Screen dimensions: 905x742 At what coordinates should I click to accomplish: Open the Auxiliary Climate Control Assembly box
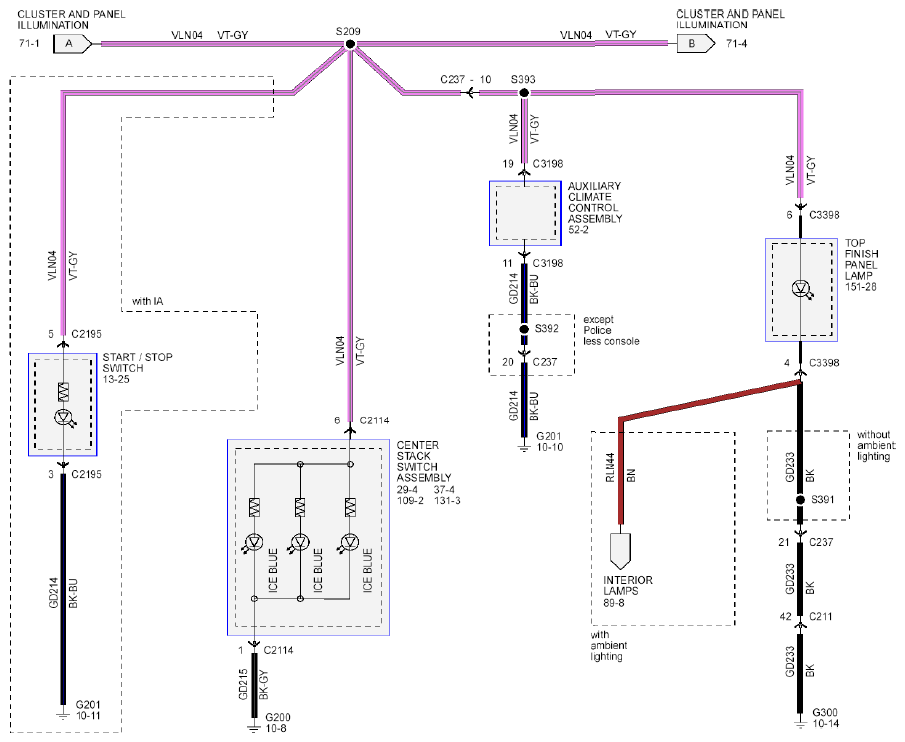525,213
